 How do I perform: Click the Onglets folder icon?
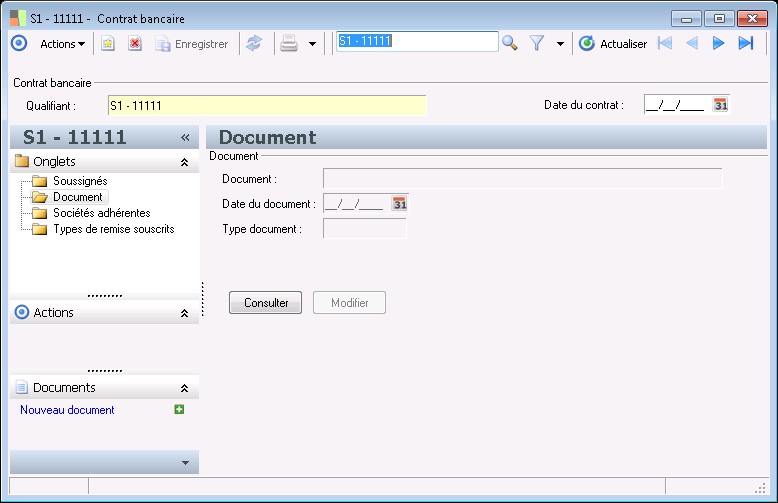[22, 161]
